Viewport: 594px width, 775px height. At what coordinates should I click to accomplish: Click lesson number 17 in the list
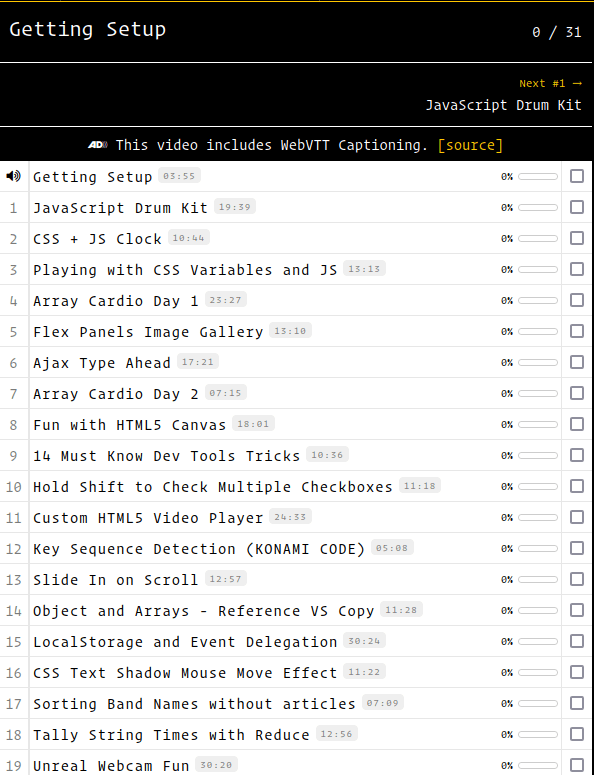pos(14,703)
